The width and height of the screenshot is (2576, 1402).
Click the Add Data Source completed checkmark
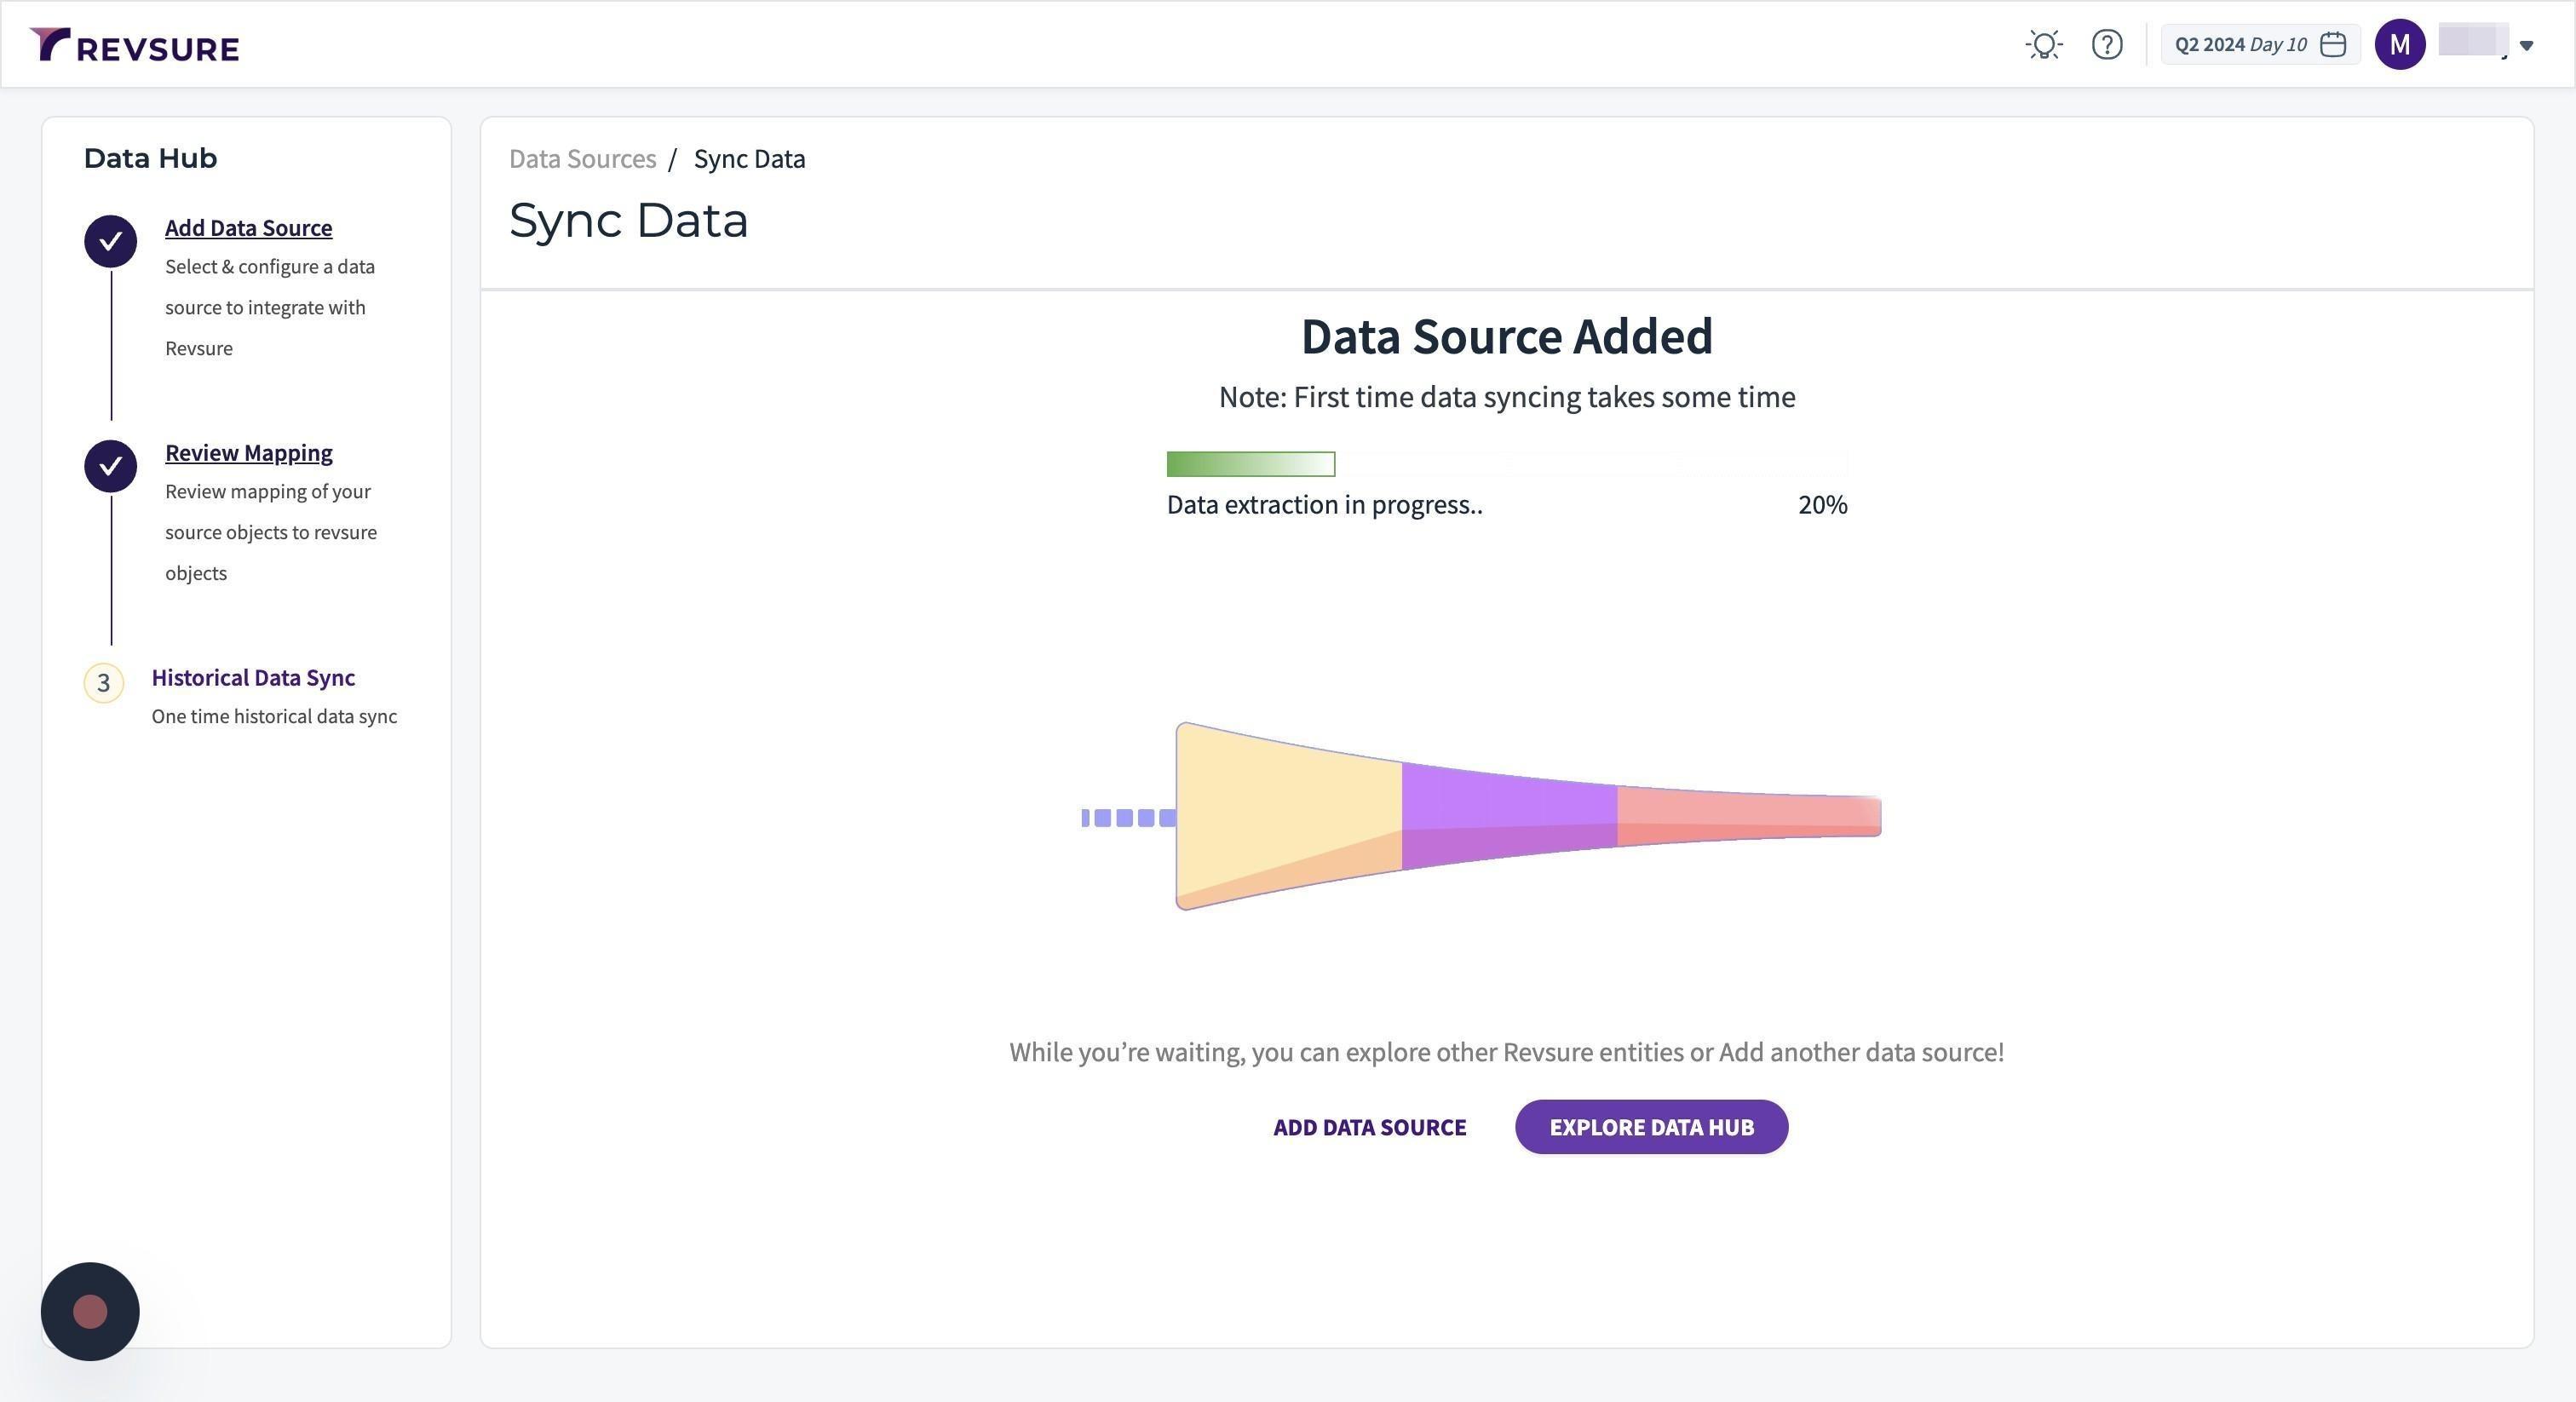[x=111, y=241]
